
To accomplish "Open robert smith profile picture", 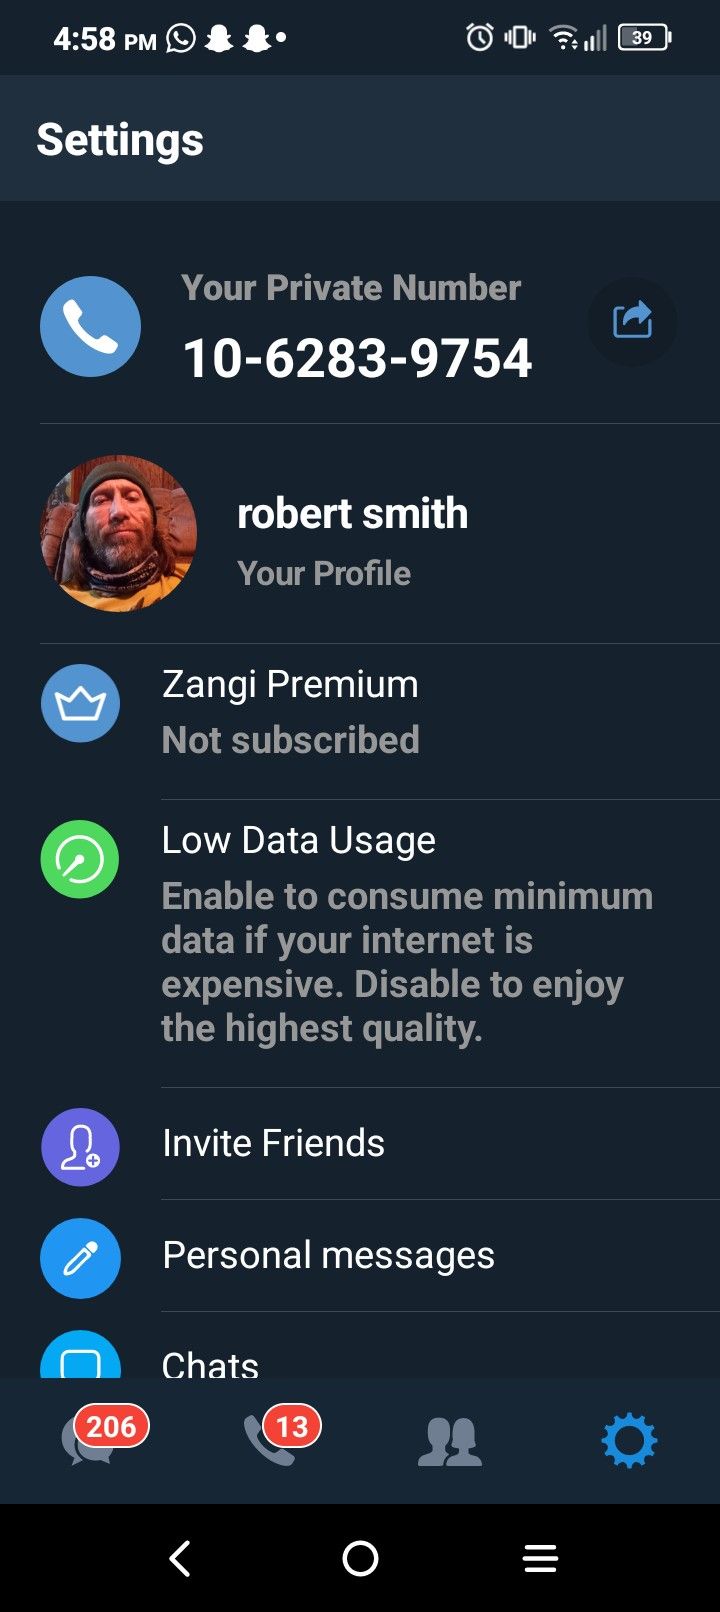I will click(118, 533).
